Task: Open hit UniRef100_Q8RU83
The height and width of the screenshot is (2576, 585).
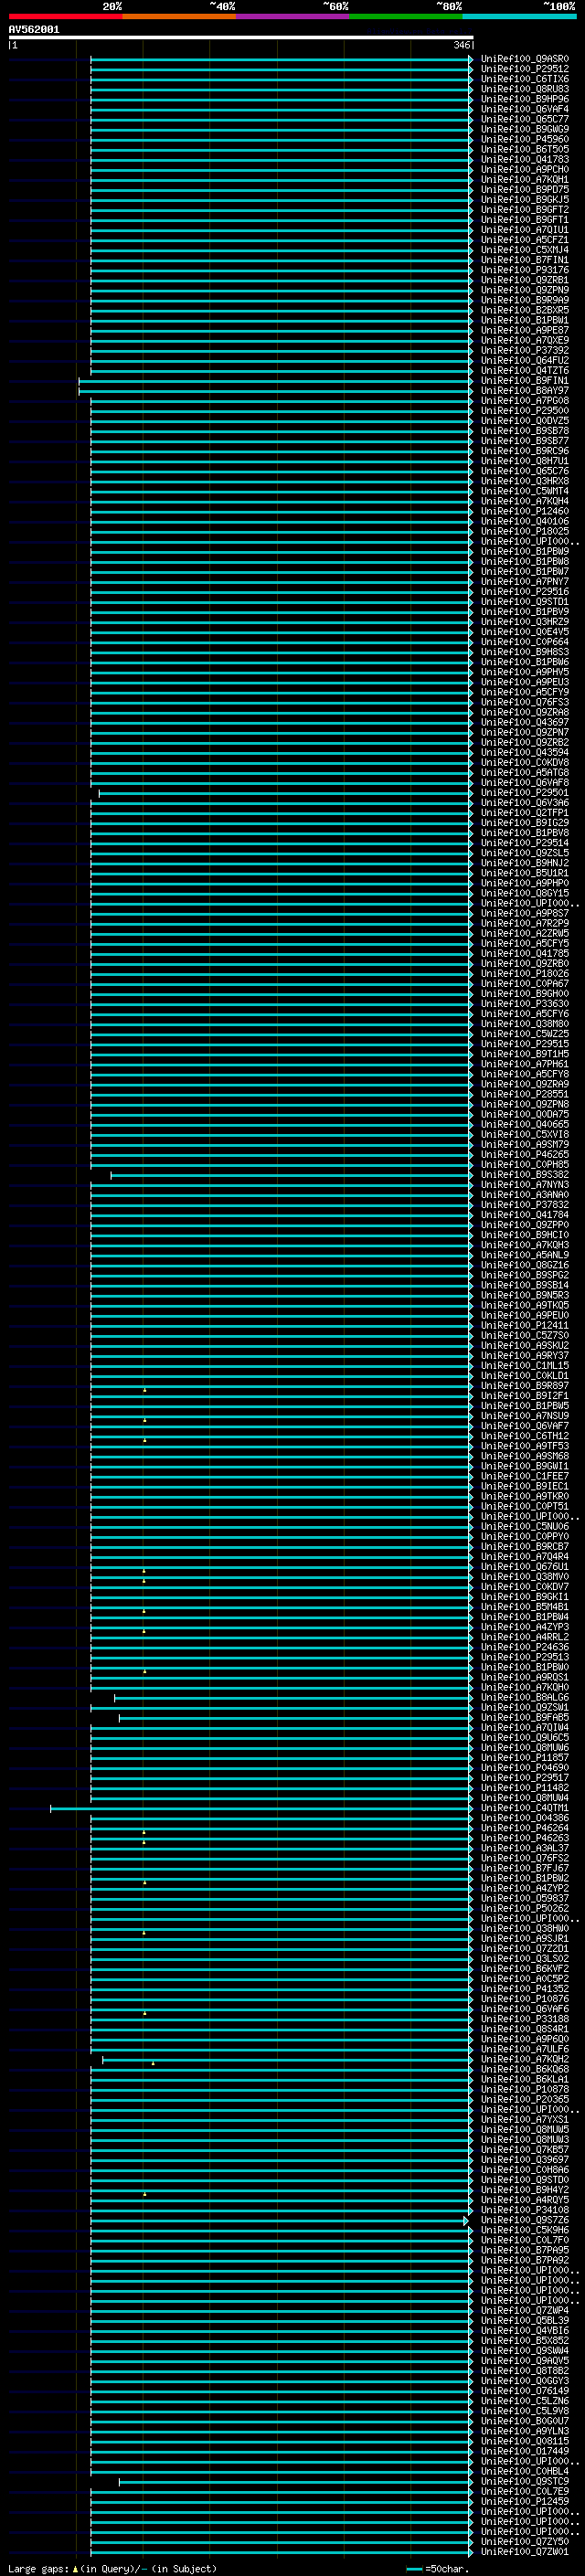Action: coord(524,89)
